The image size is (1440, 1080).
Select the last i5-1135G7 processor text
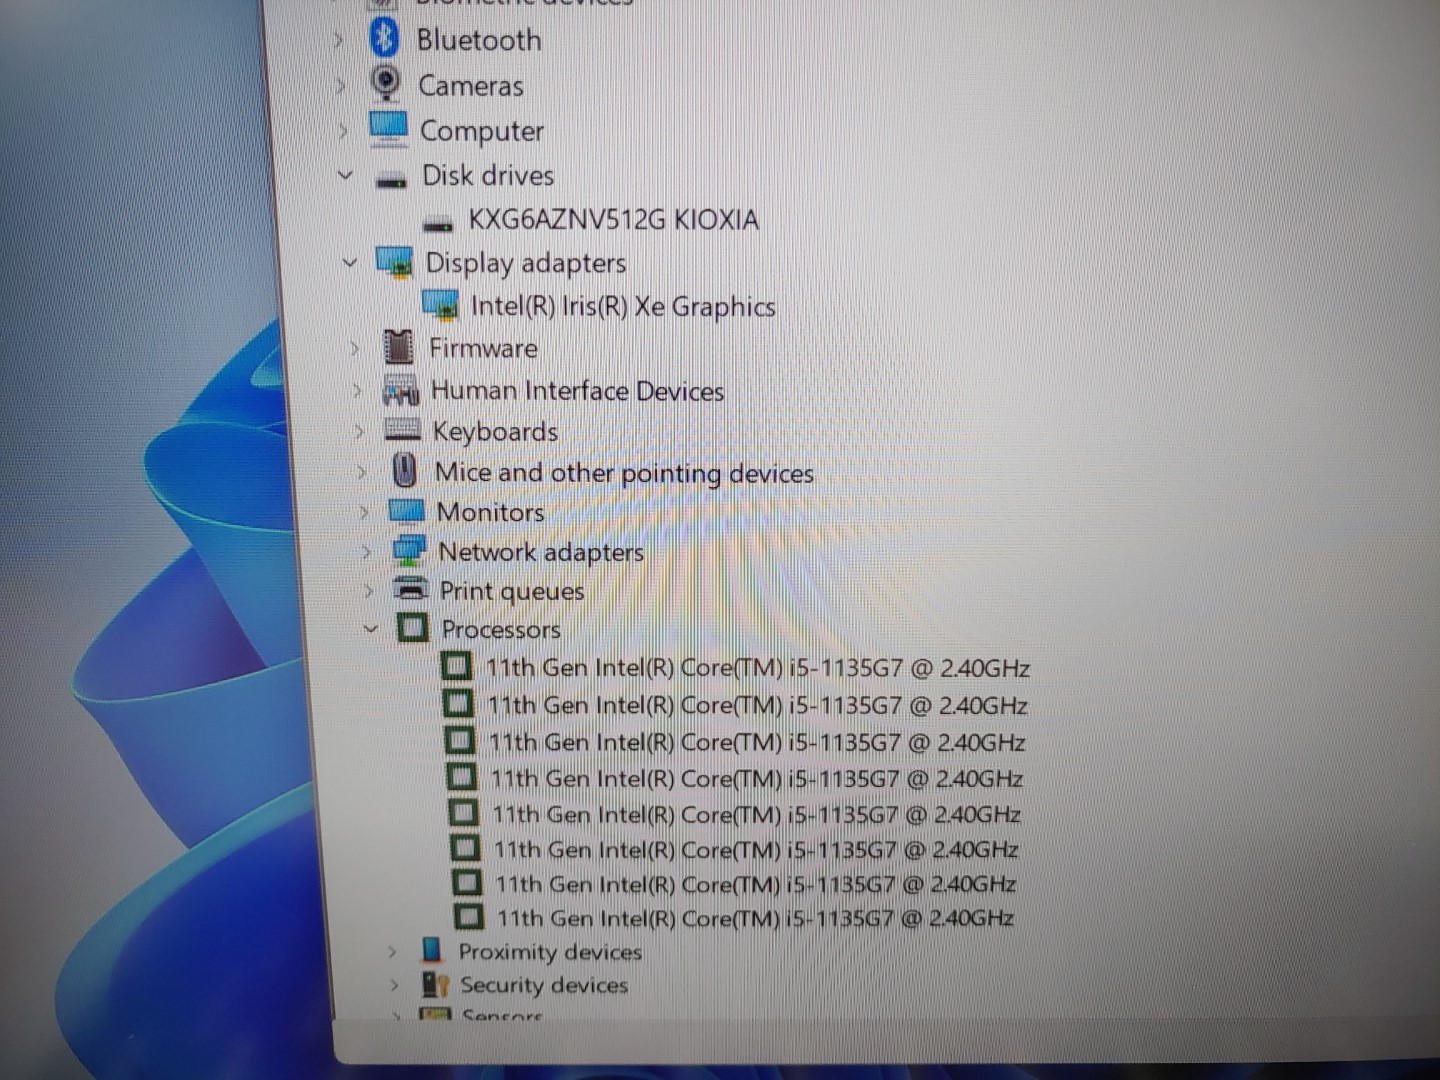tap(756, 917)
